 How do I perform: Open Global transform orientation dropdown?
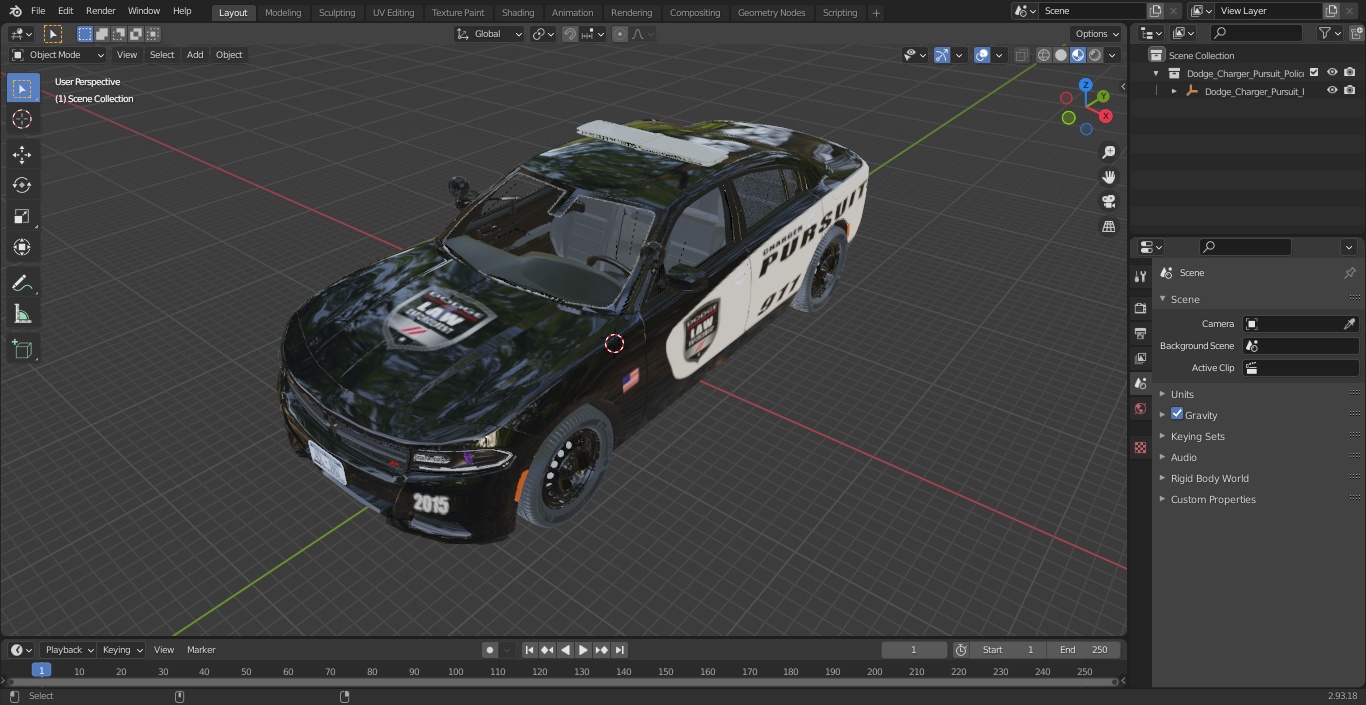[489, 34]
